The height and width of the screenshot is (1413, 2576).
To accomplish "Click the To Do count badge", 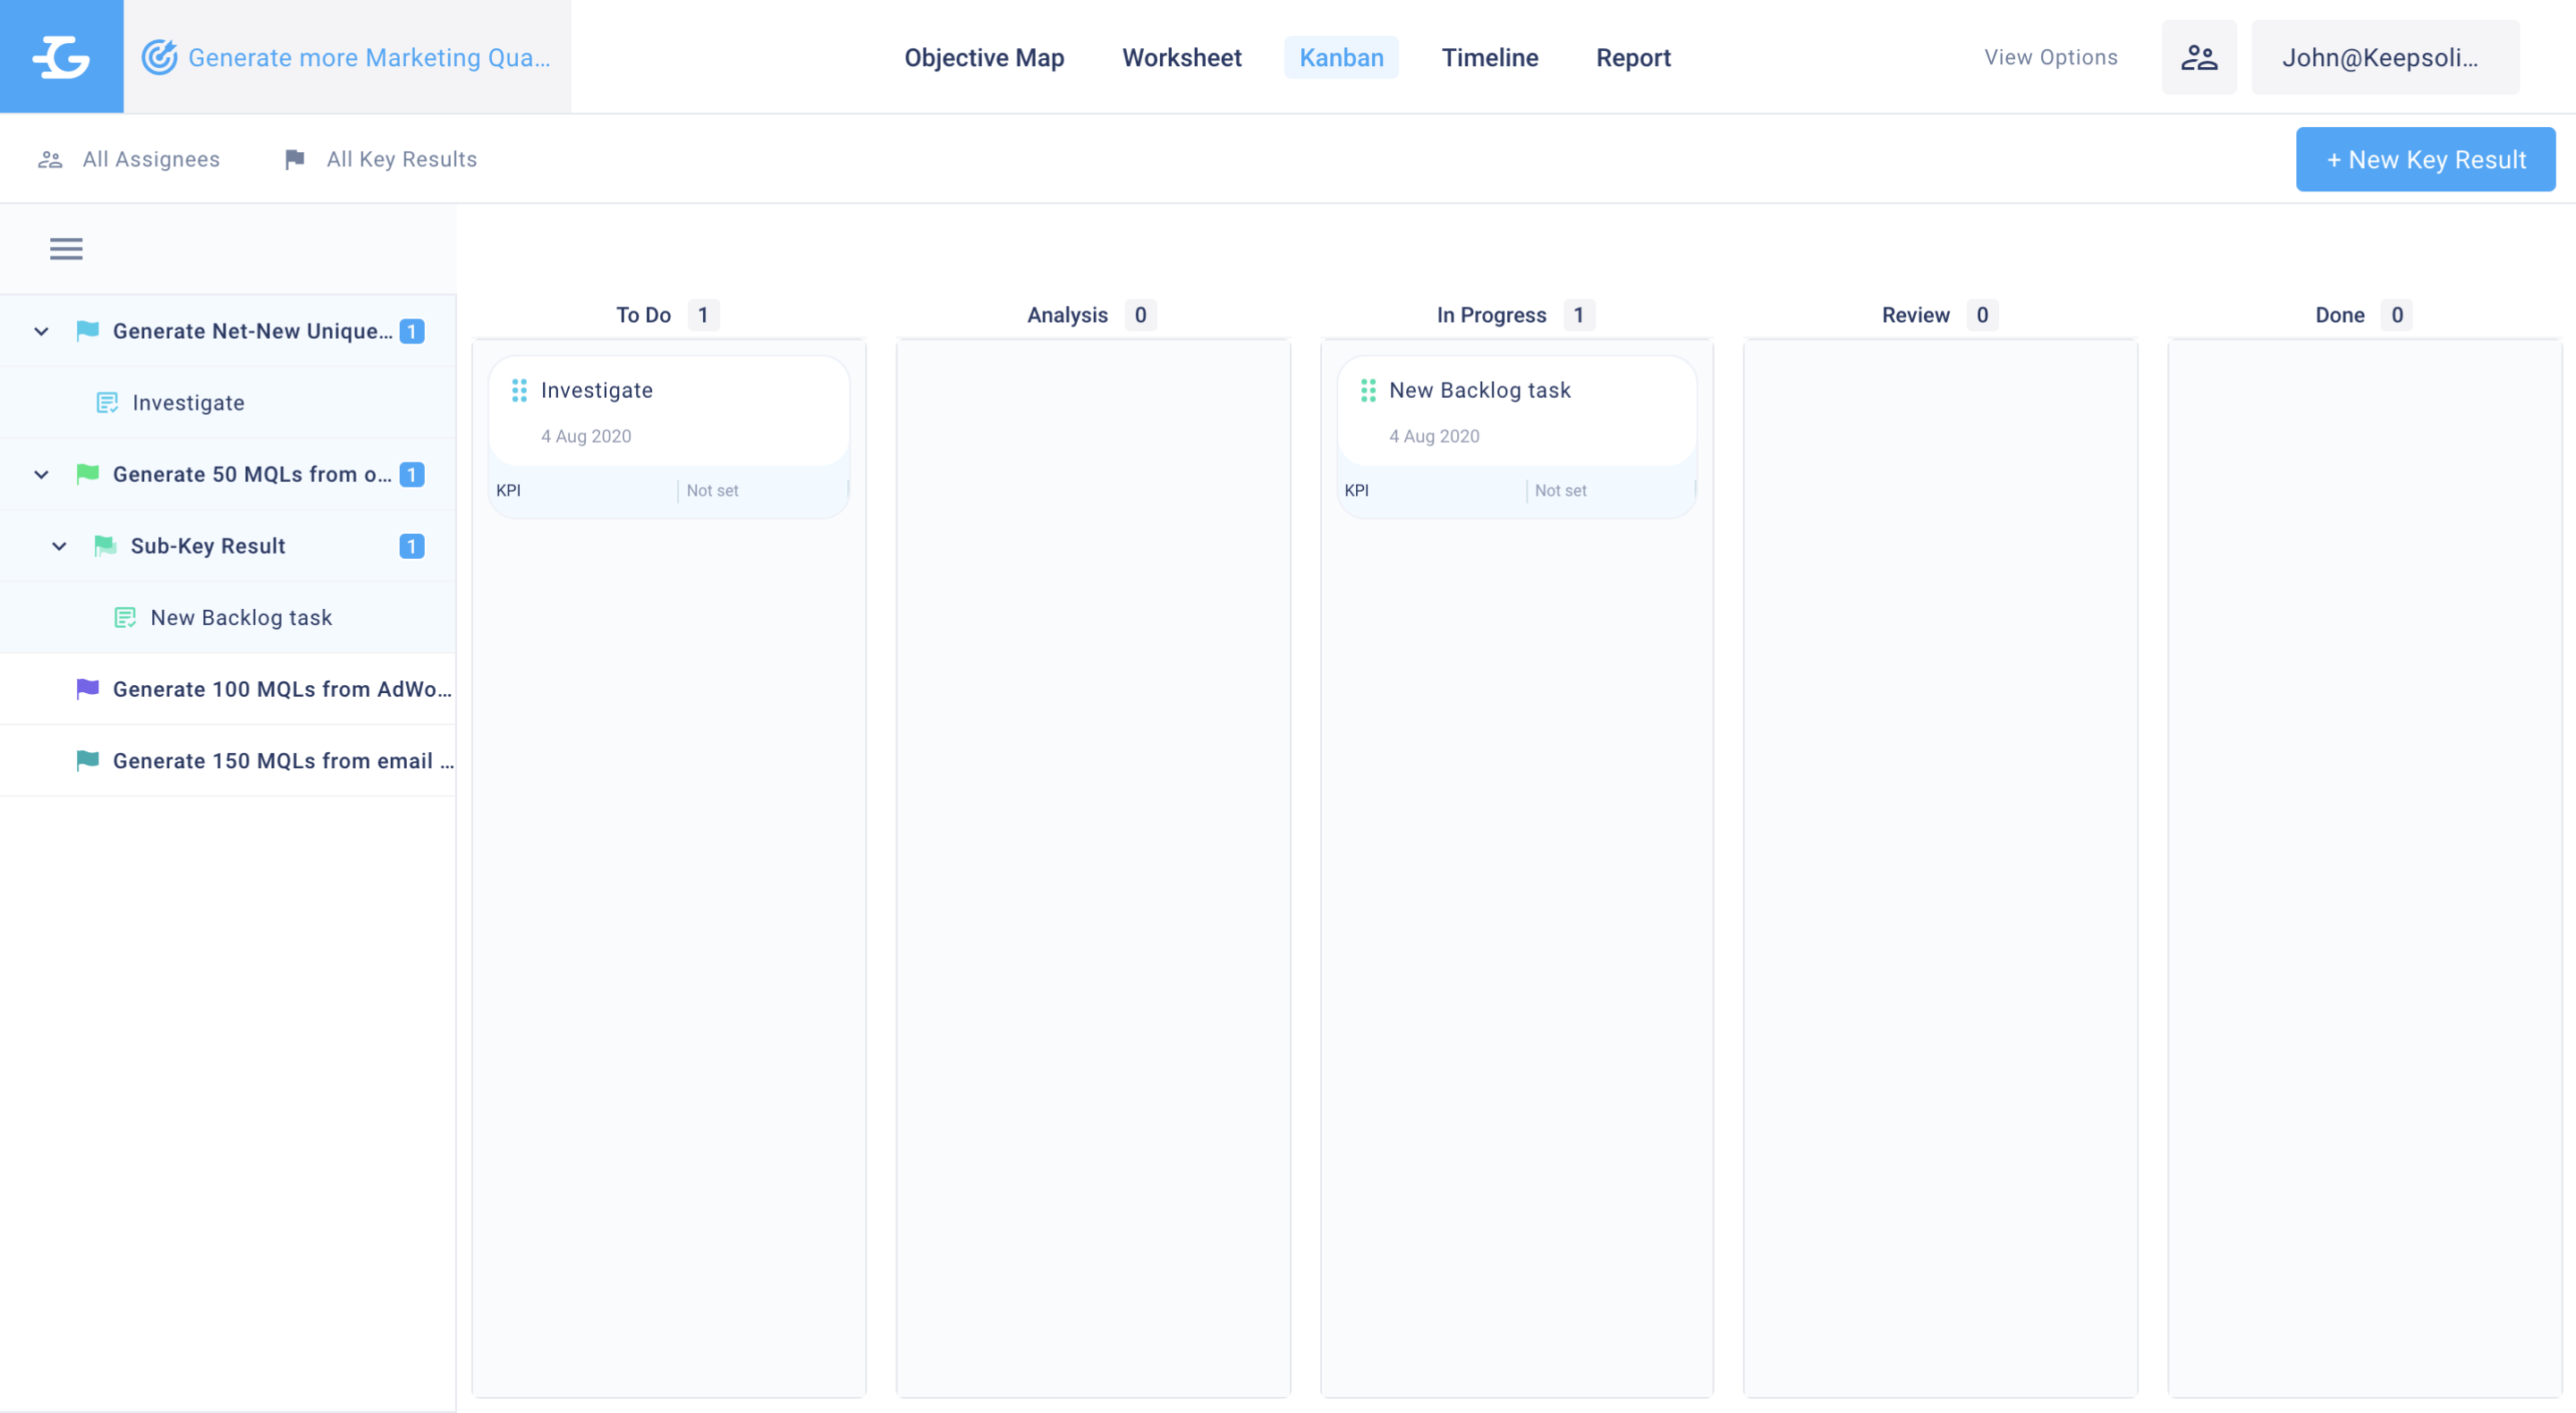I will [703, 315].
